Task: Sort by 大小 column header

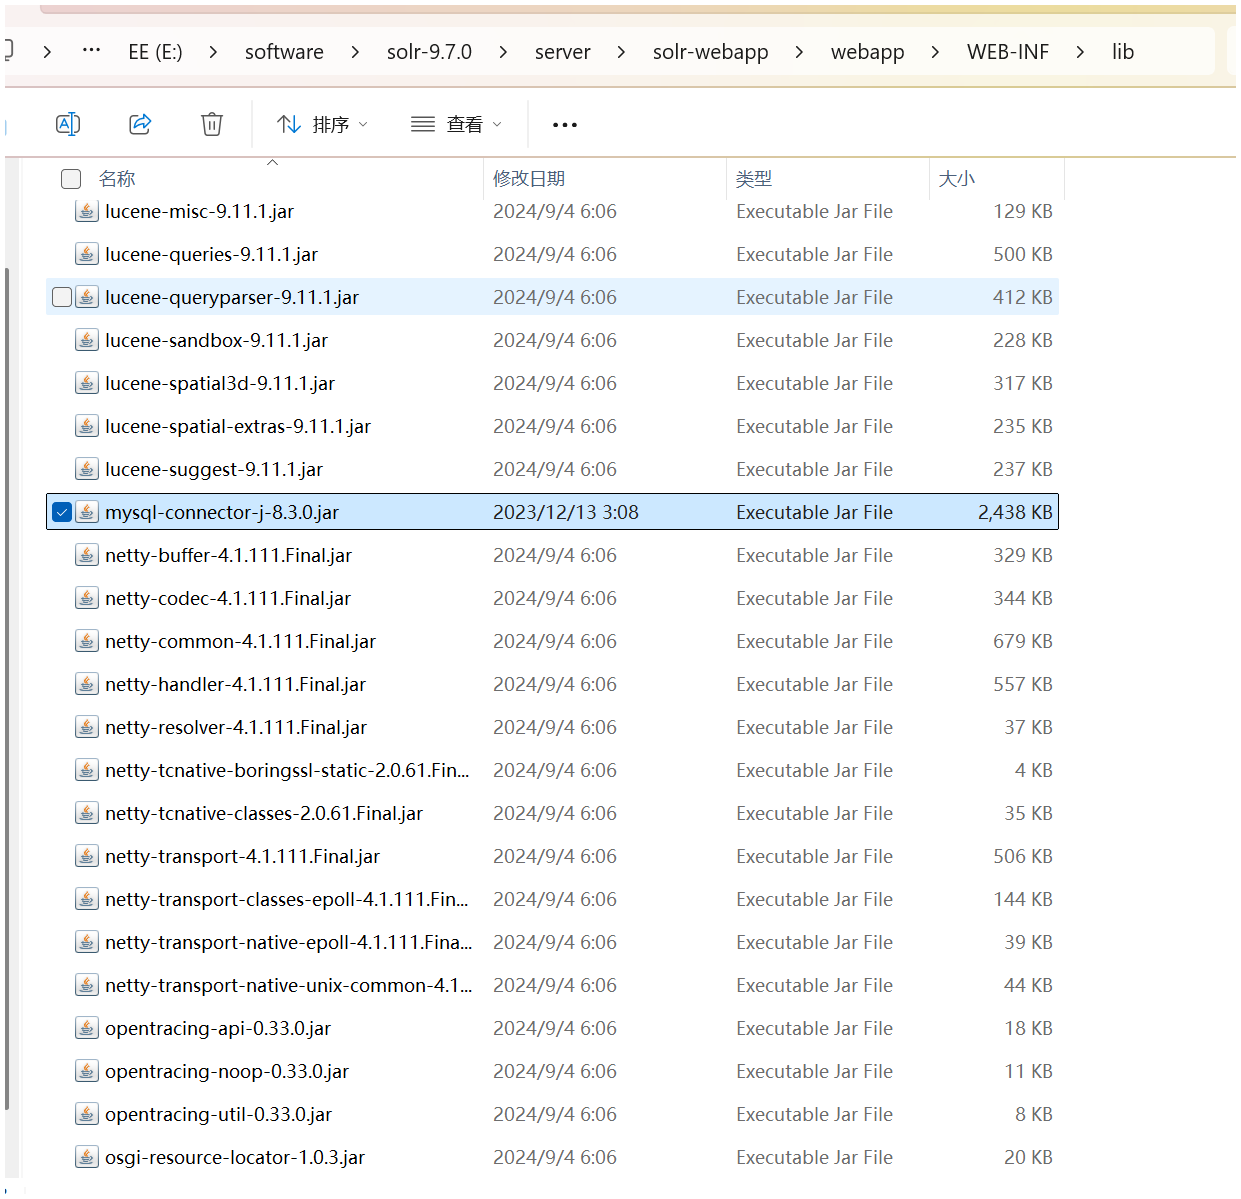Action: (x=956, y=179)
